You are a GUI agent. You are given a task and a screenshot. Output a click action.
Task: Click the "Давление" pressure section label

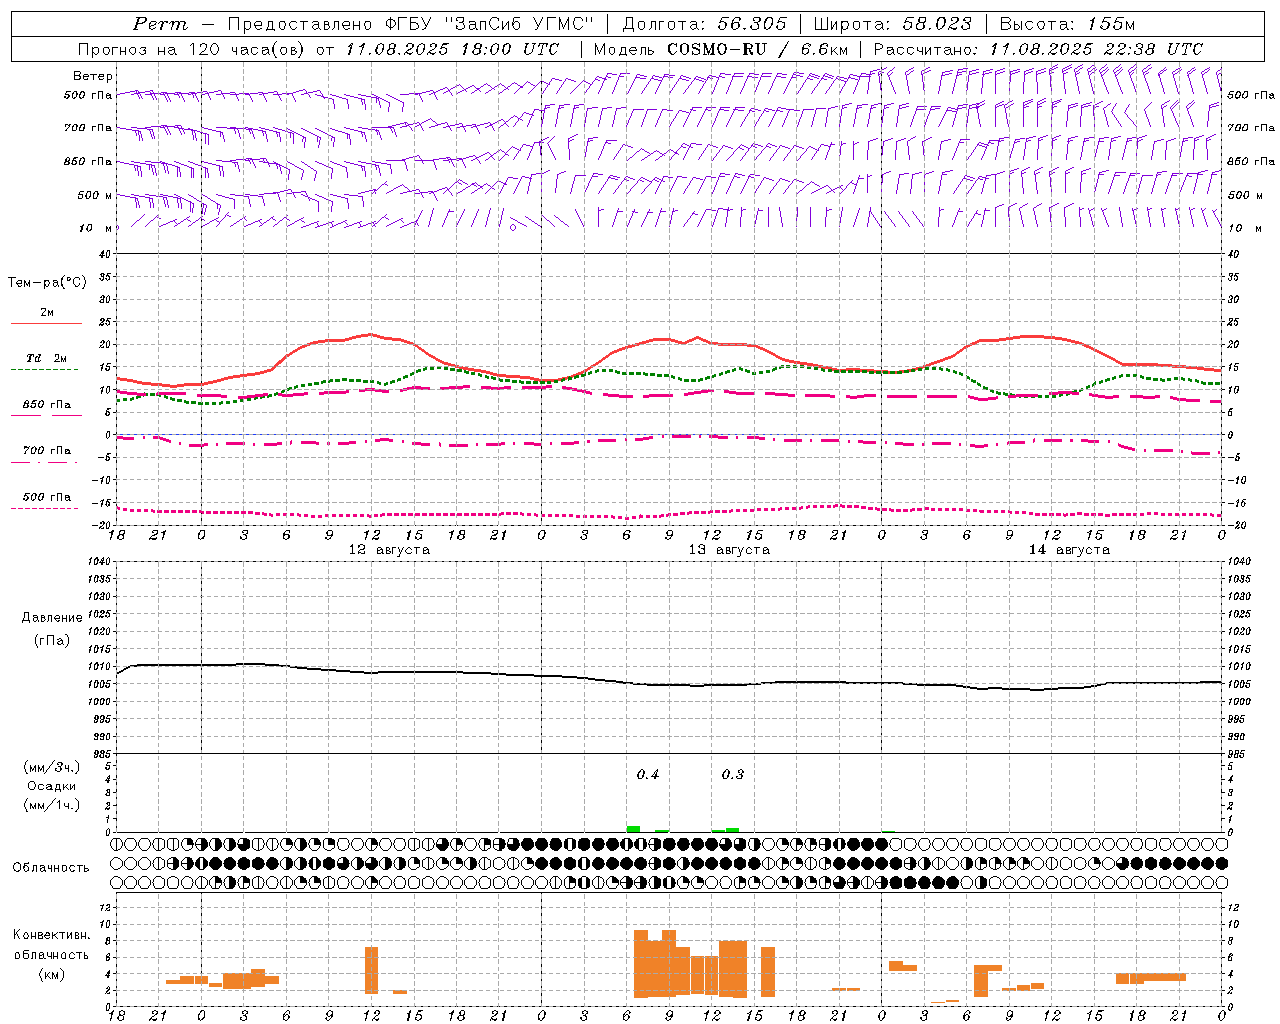click(52, 618)
